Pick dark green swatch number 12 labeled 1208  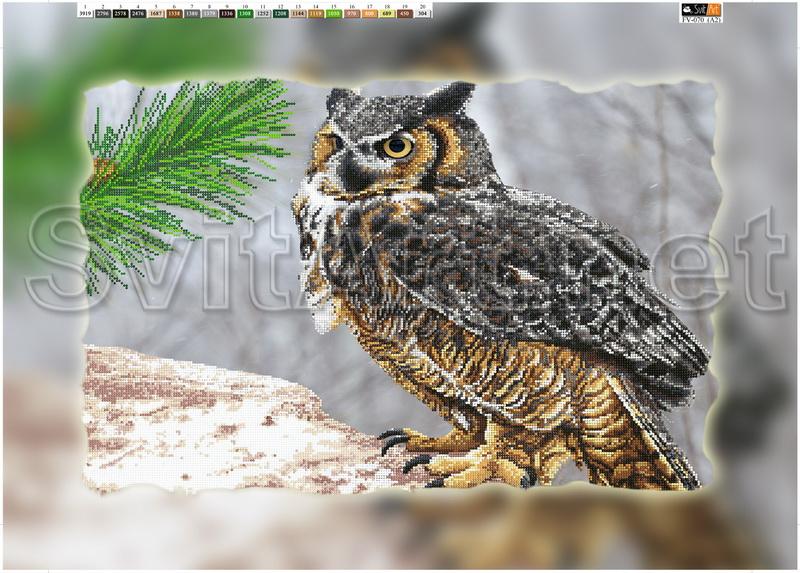pyautogui.click(x=281, y=14)
